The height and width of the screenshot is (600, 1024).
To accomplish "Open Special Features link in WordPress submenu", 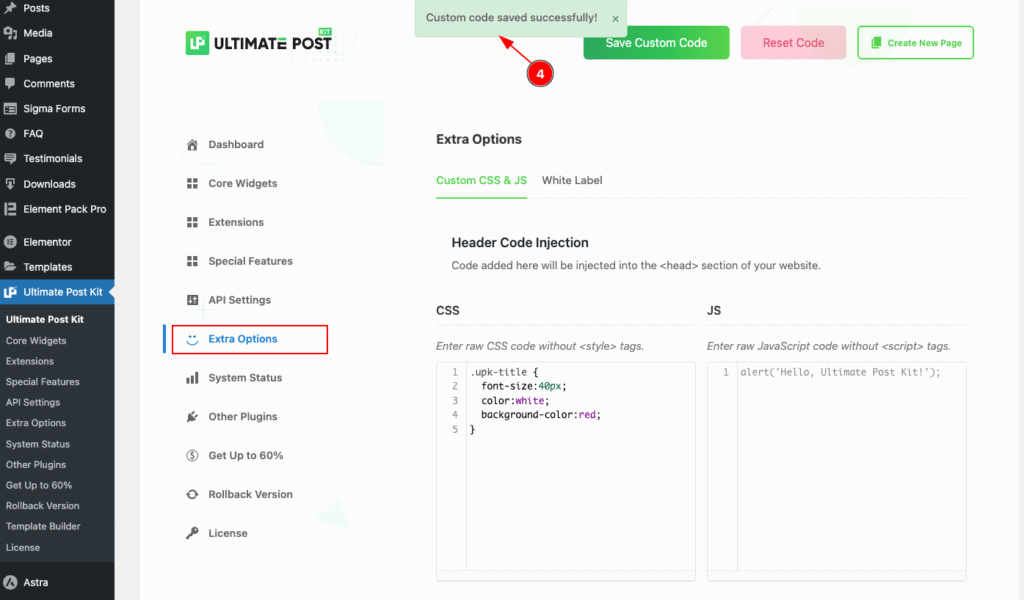I will (x=42, y=382).
